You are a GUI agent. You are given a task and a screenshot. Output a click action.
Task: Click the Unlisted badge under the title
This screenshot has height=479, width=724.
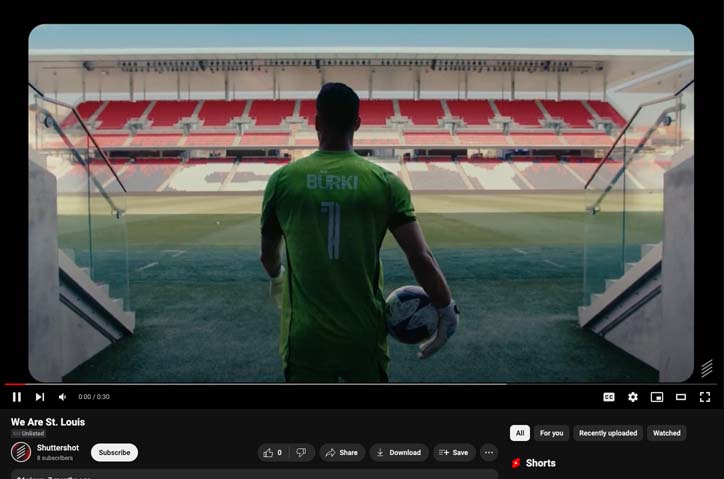(28, 433)
